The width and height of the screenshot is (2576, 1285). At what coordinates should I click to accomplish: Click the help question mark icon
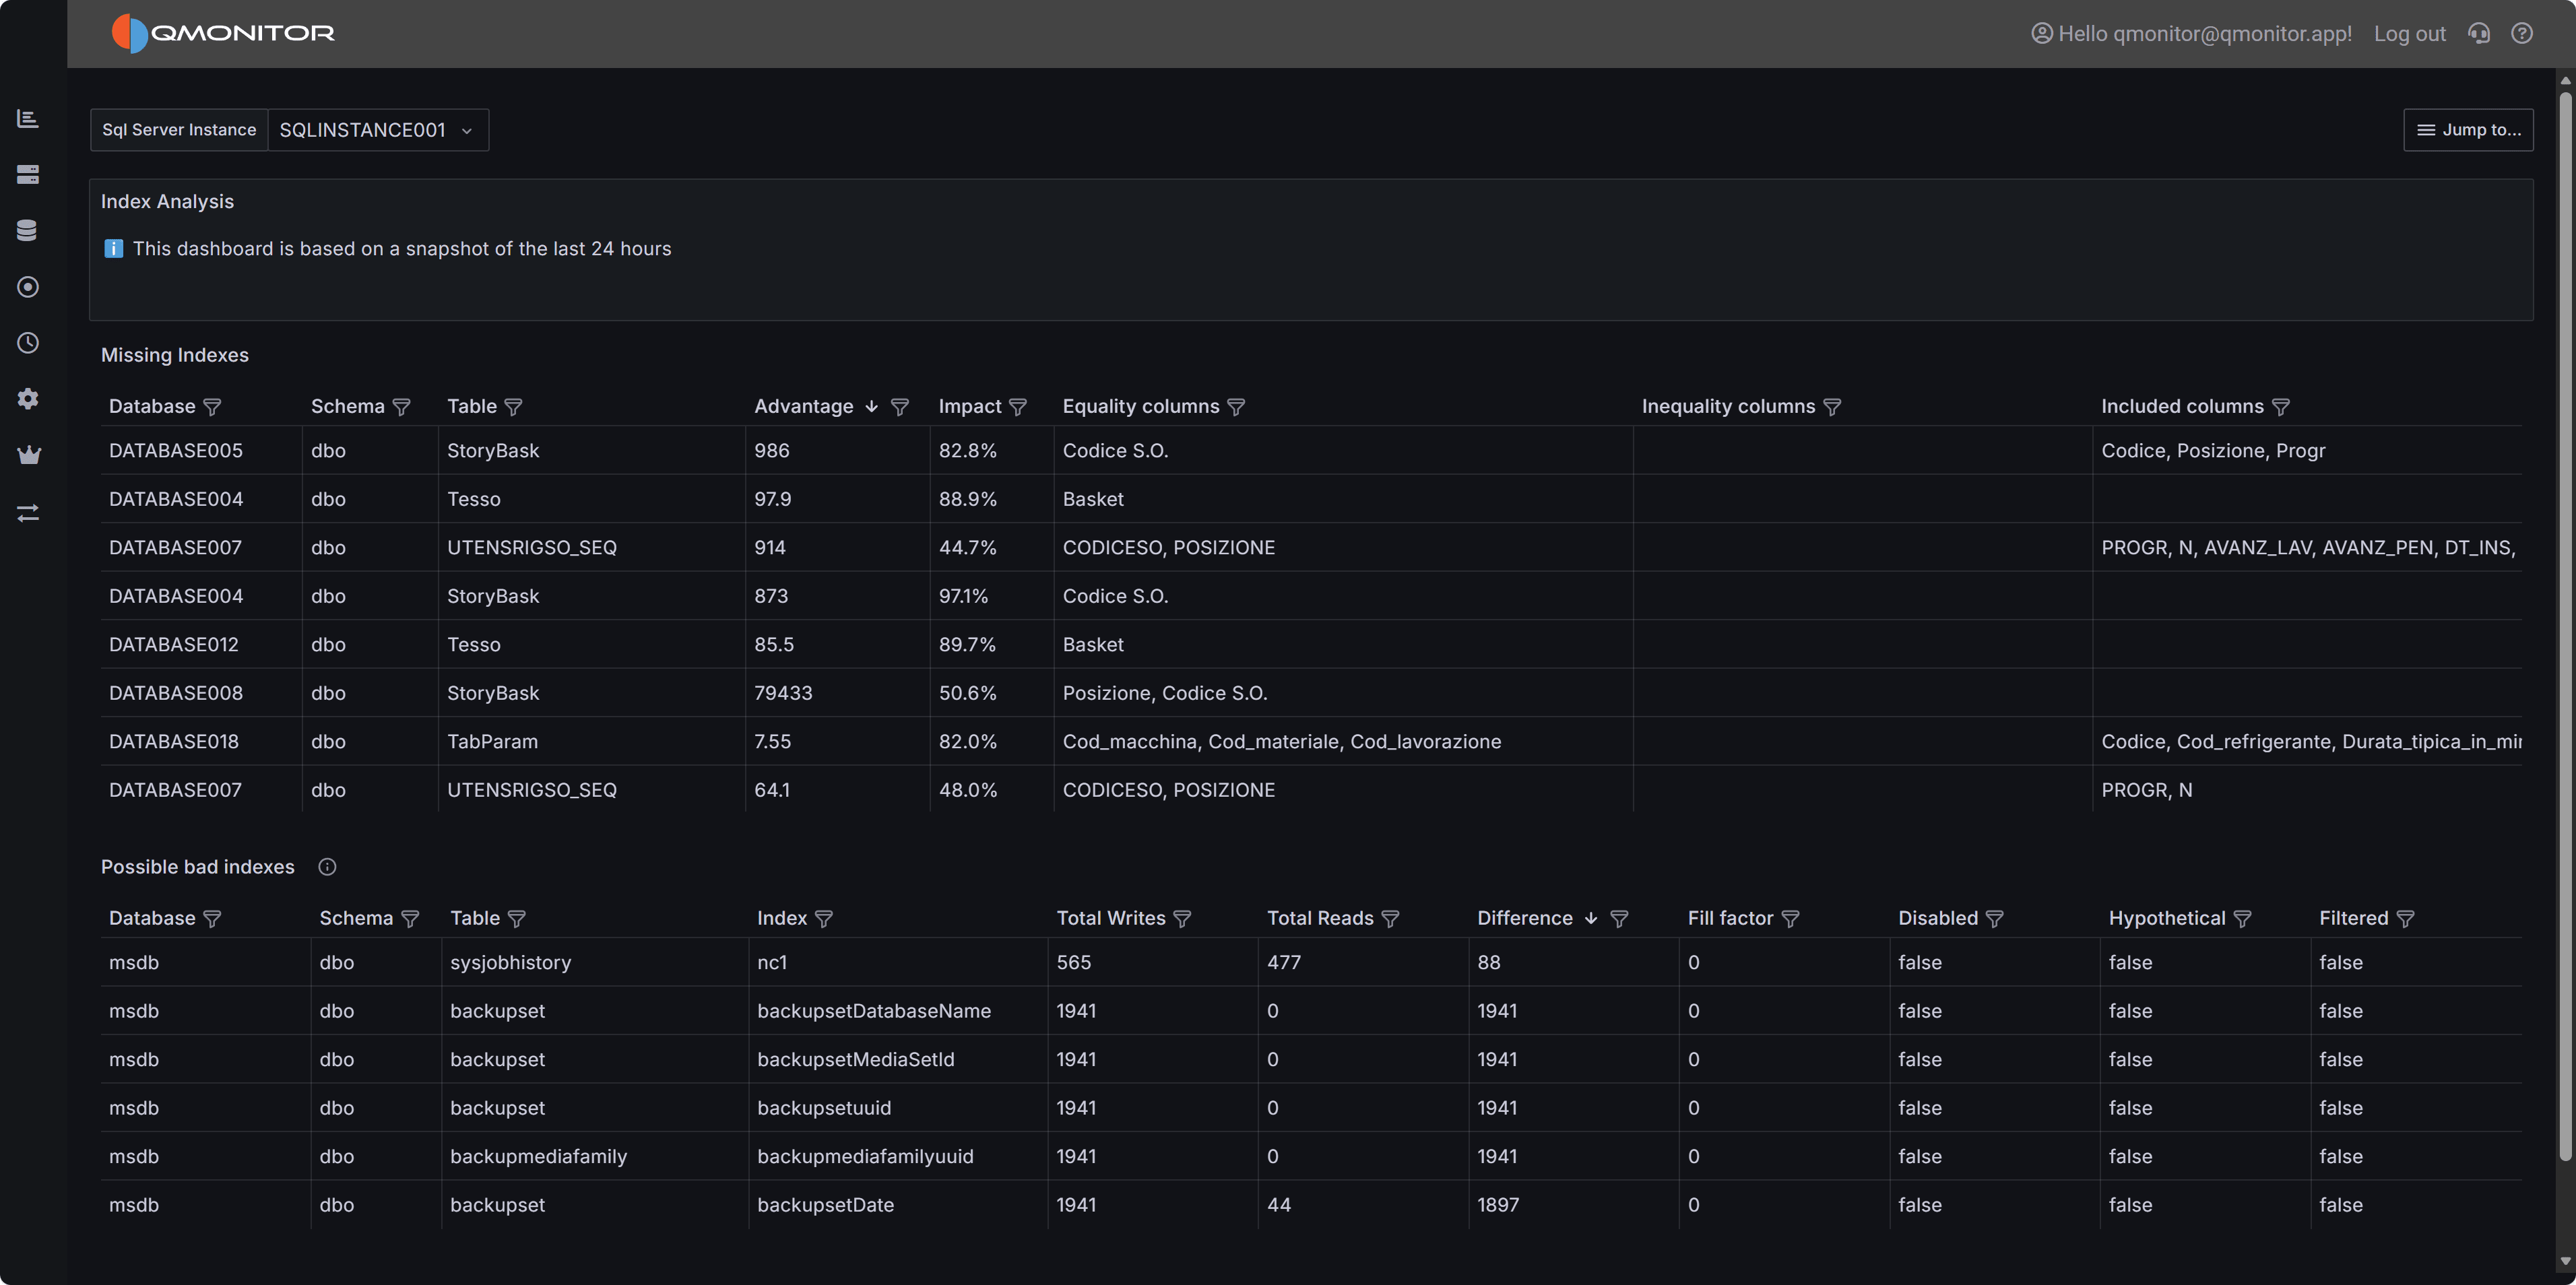(x=2522, y=33)
